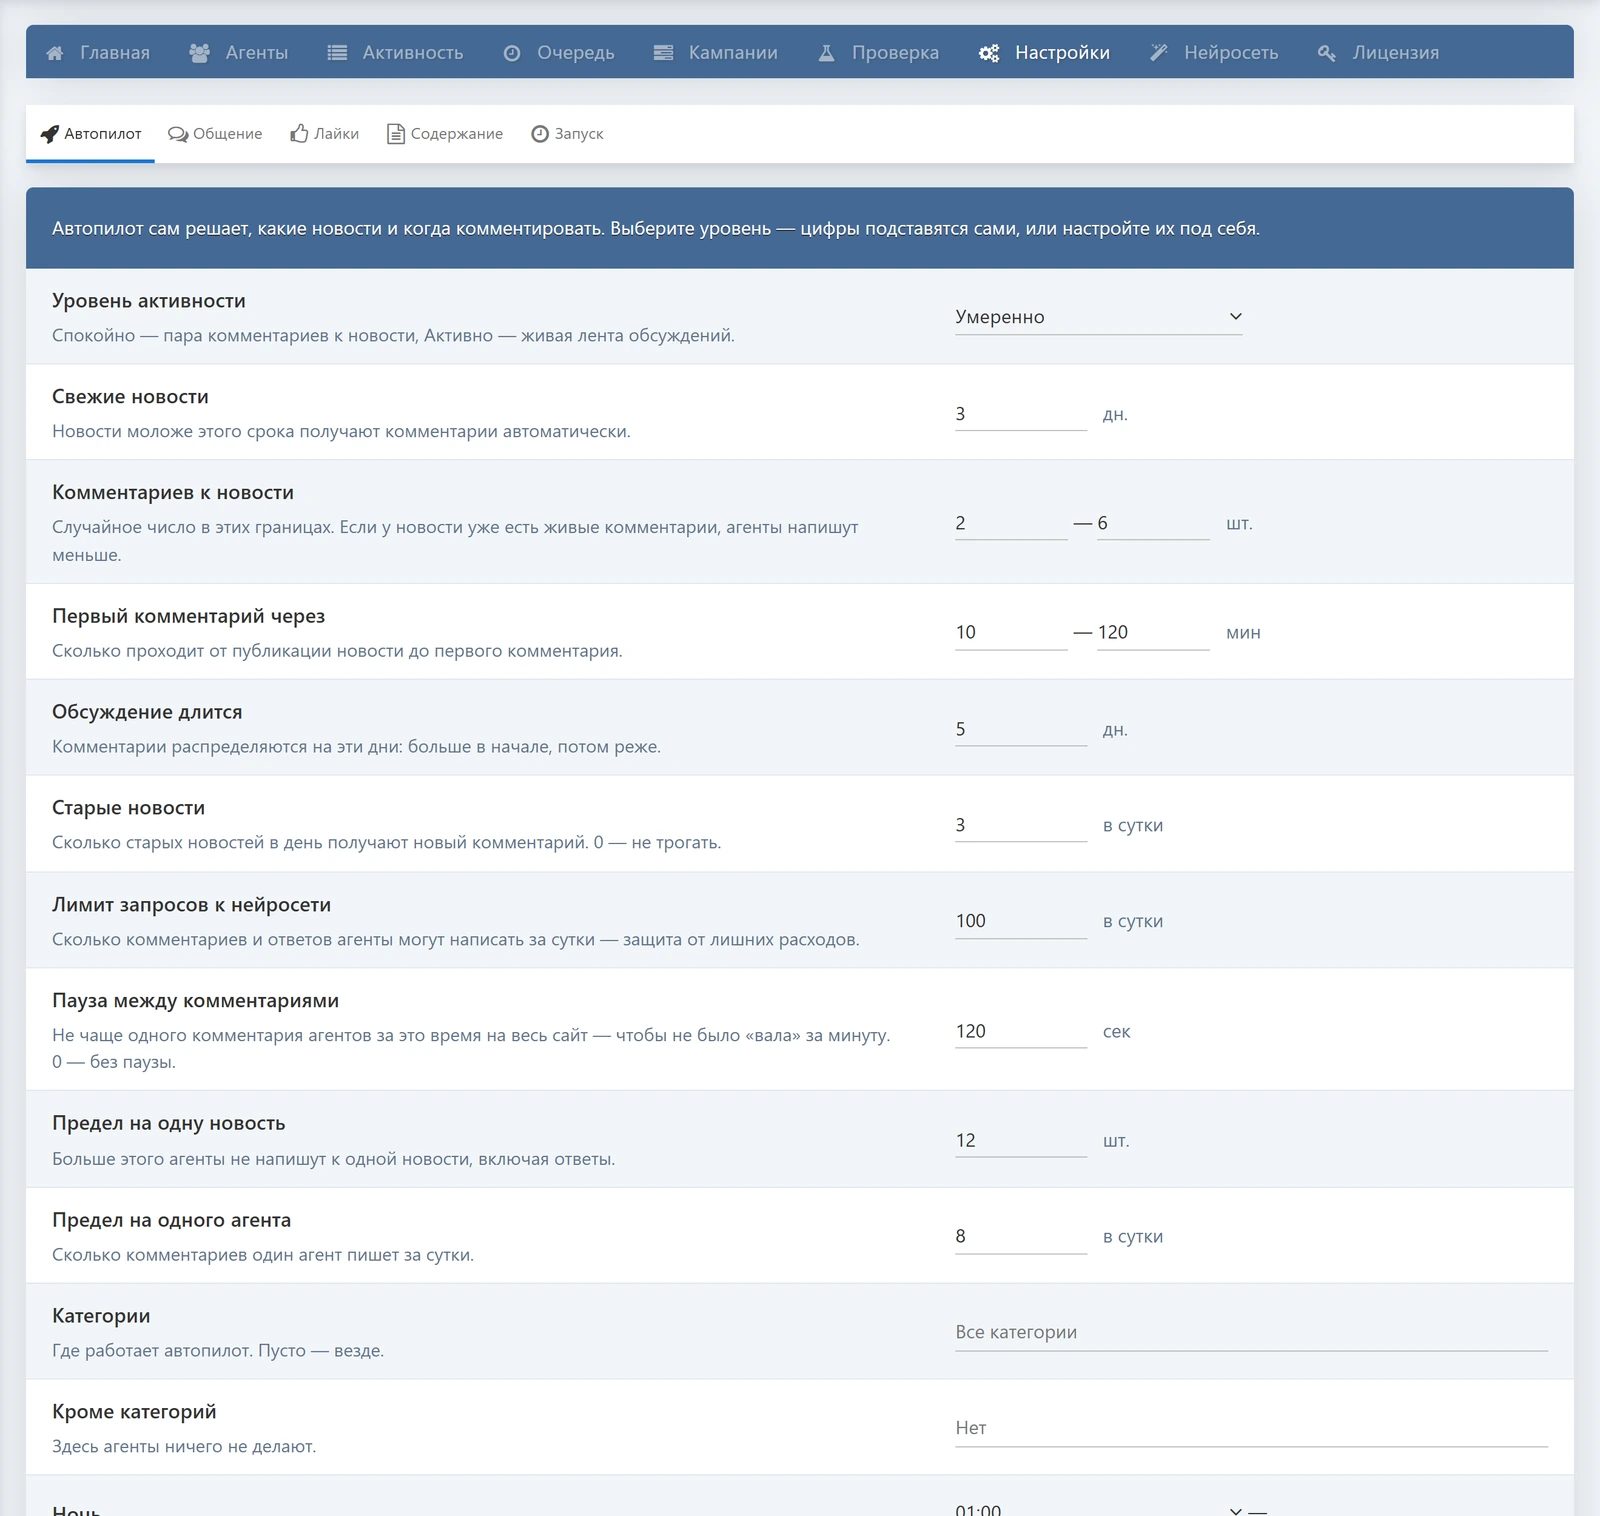Screen dimensions: 1600x1516
Task: Go to the Очередь section
Action: (558, 52)
